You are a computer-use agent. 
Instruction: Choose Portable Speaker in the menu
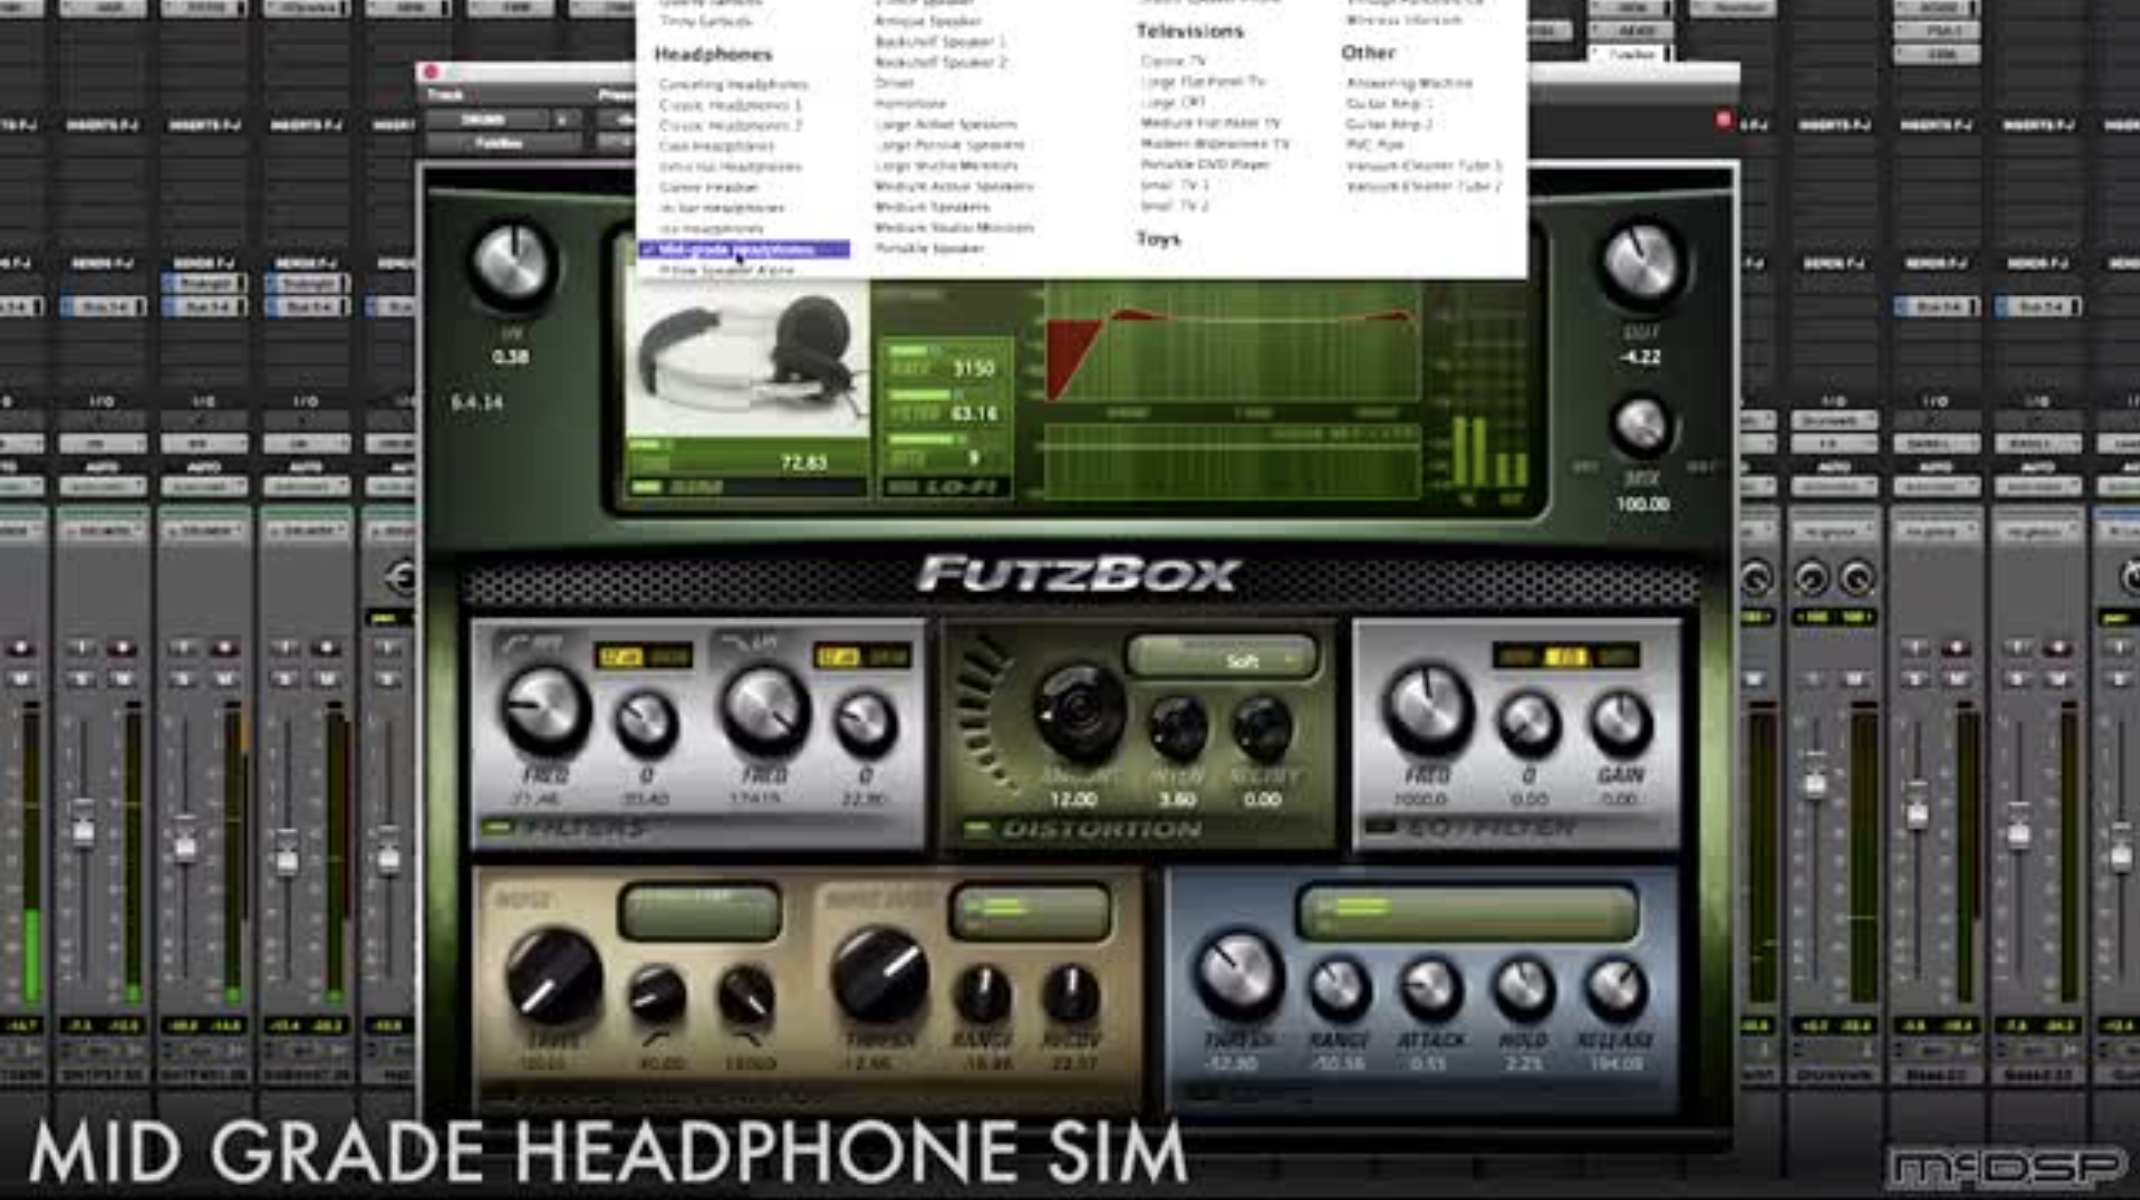coord(929,248)
